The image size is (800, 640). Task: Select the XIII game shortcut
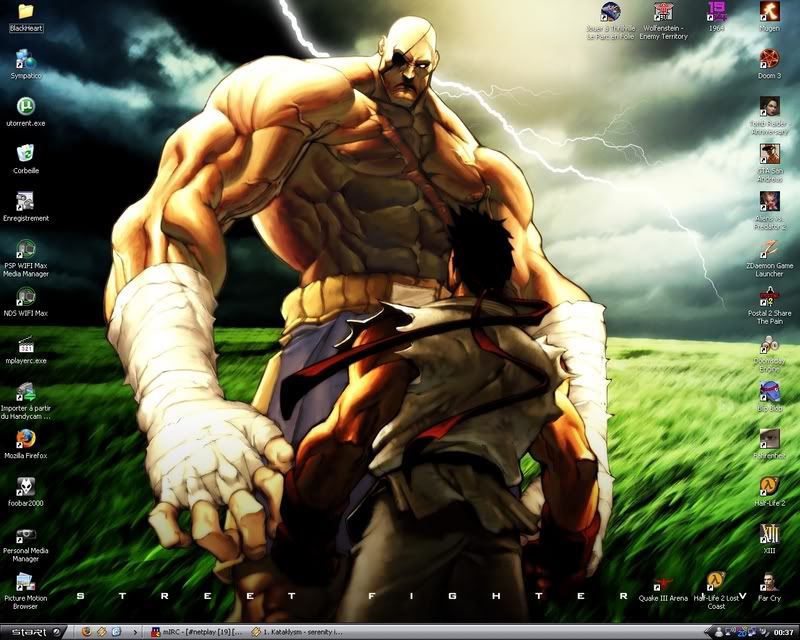coord(769,539)
